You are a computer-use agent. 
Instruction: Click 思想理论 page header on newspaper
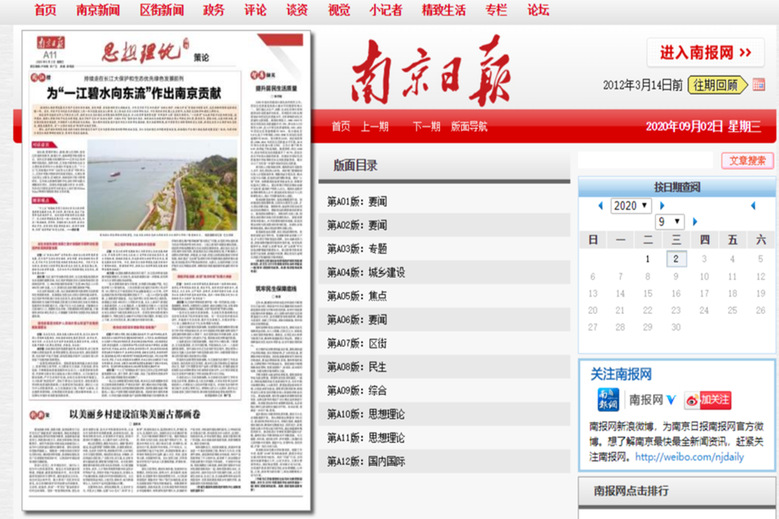[145, 51]
